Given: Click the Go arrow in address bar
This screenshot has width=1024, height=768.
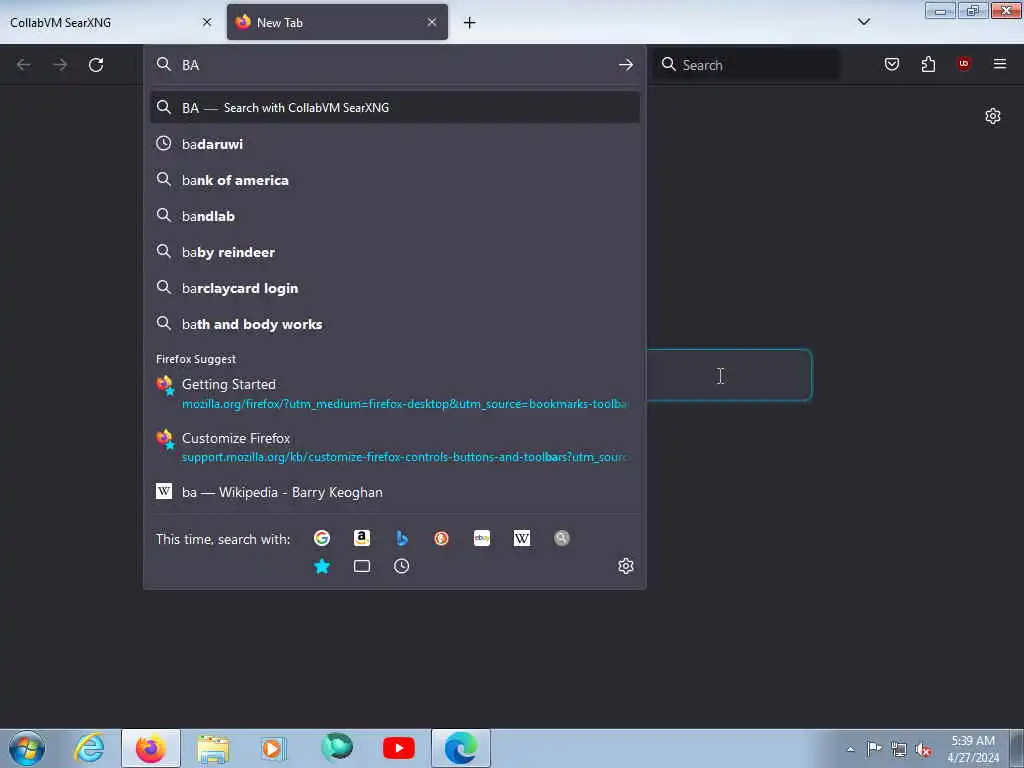Looking at the screenshot, I should [x=626, y=65].
